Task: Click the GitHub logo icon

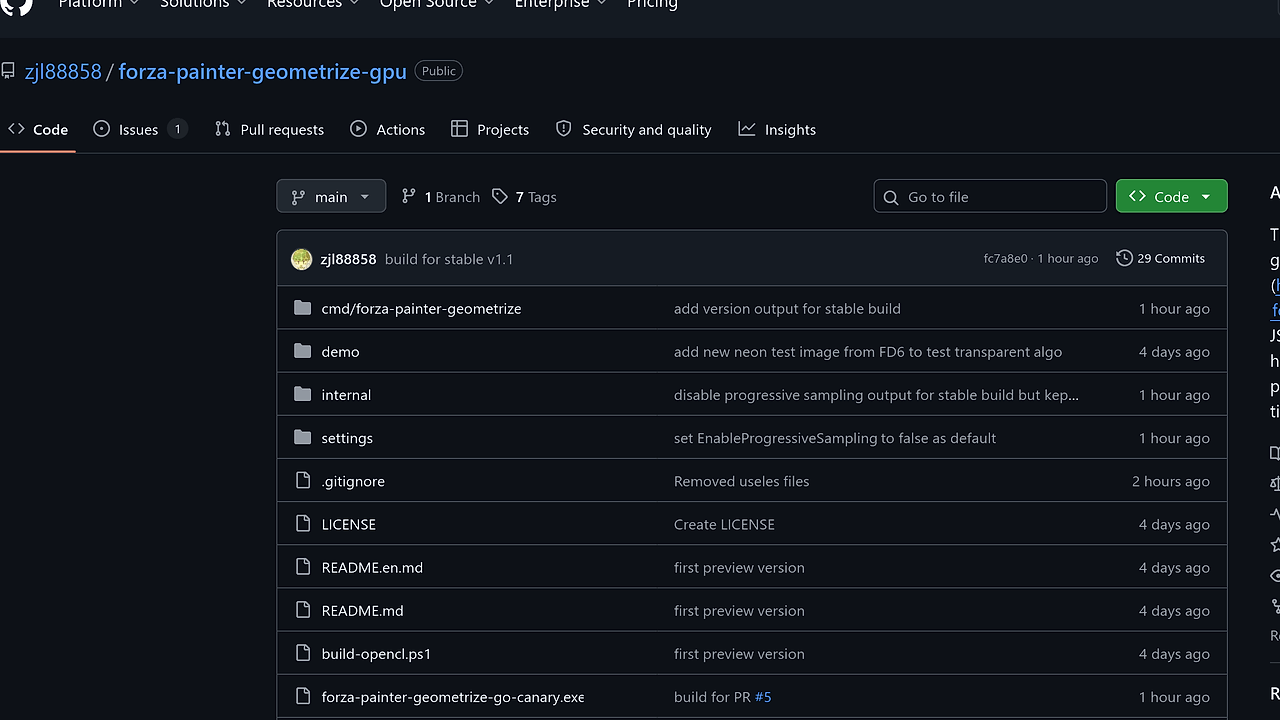Action: coord(16,5)
